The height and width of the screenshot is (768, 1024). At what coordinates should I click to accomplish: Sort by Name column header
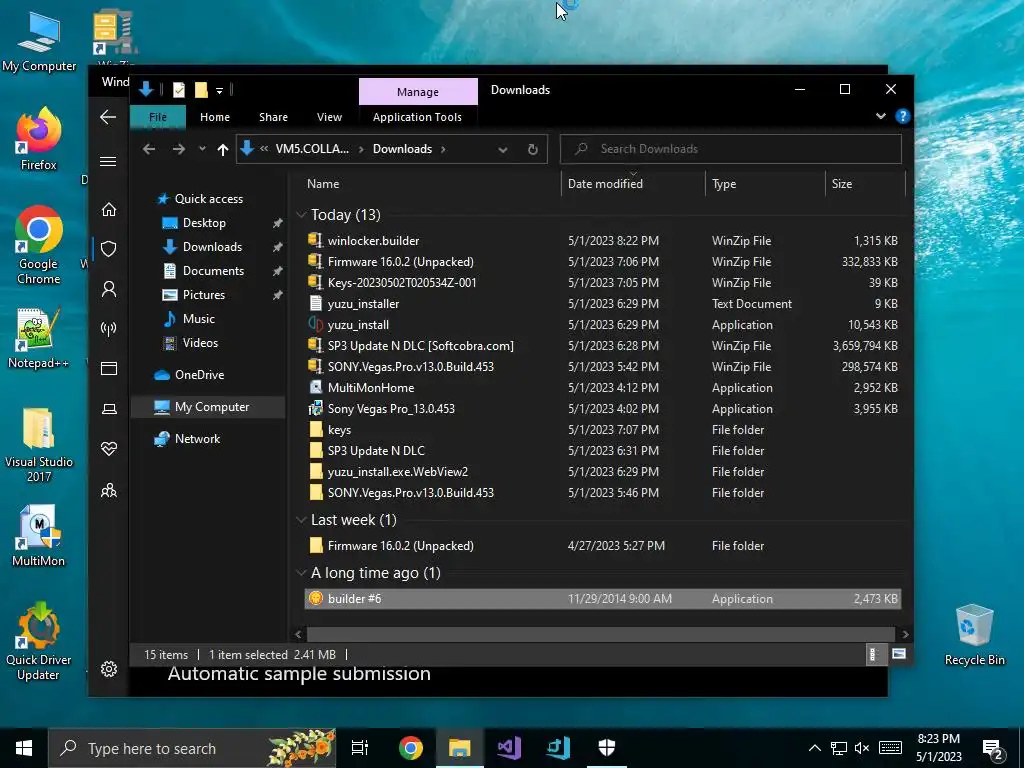(431, 184)
